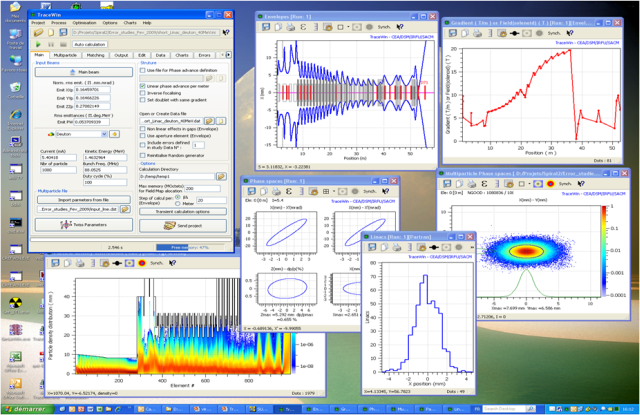
Task: Open project with the folder icon in TraceWin toolbar
Action: click(x=38, y=32)
